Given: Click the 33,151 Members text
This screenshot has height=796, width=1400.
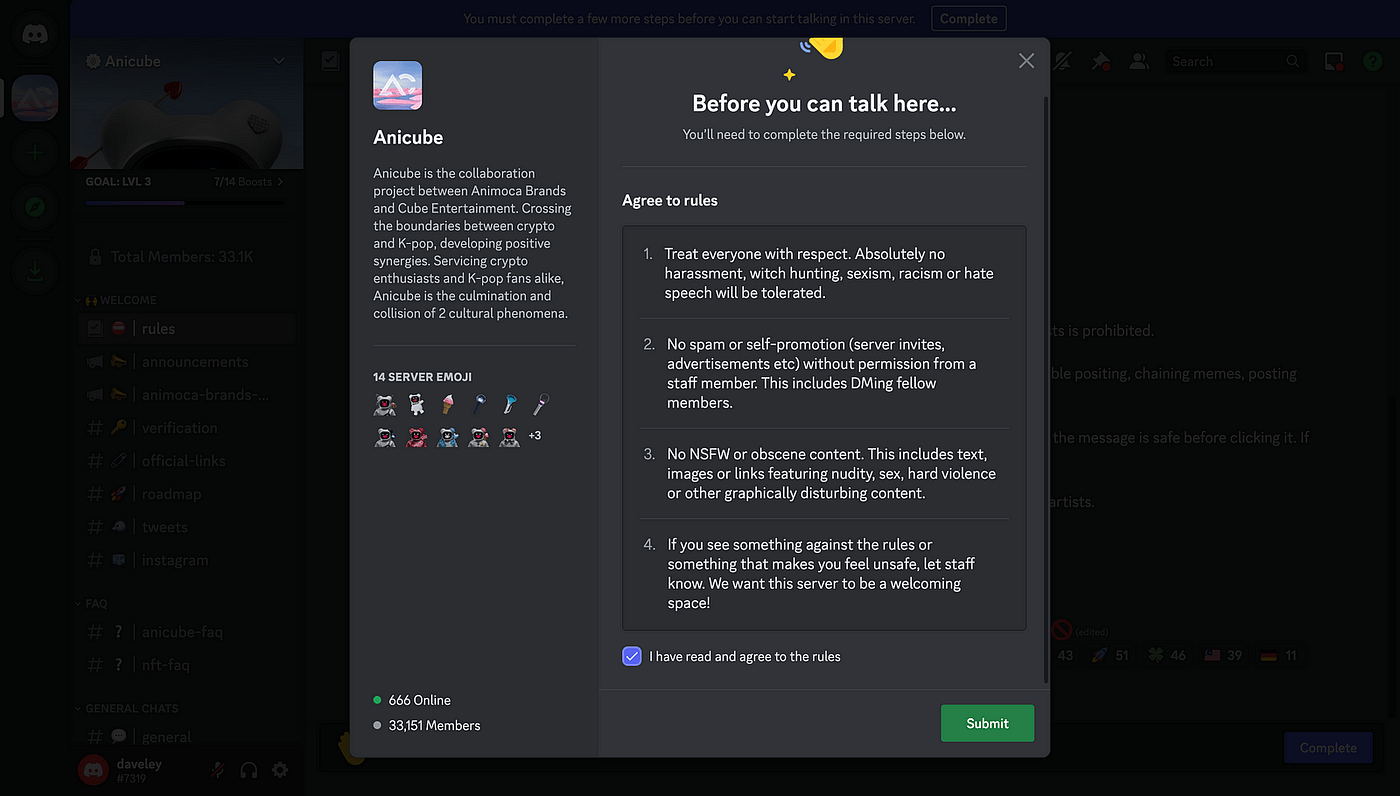Looking at the screenshot, I should [434, 725].
